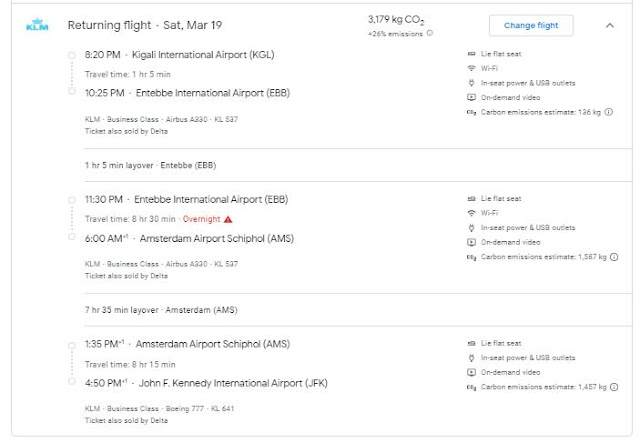Viewport: 640px width, 443px height.
Task: Click lie flat seat icon in first segment
Action: (471, 53)
